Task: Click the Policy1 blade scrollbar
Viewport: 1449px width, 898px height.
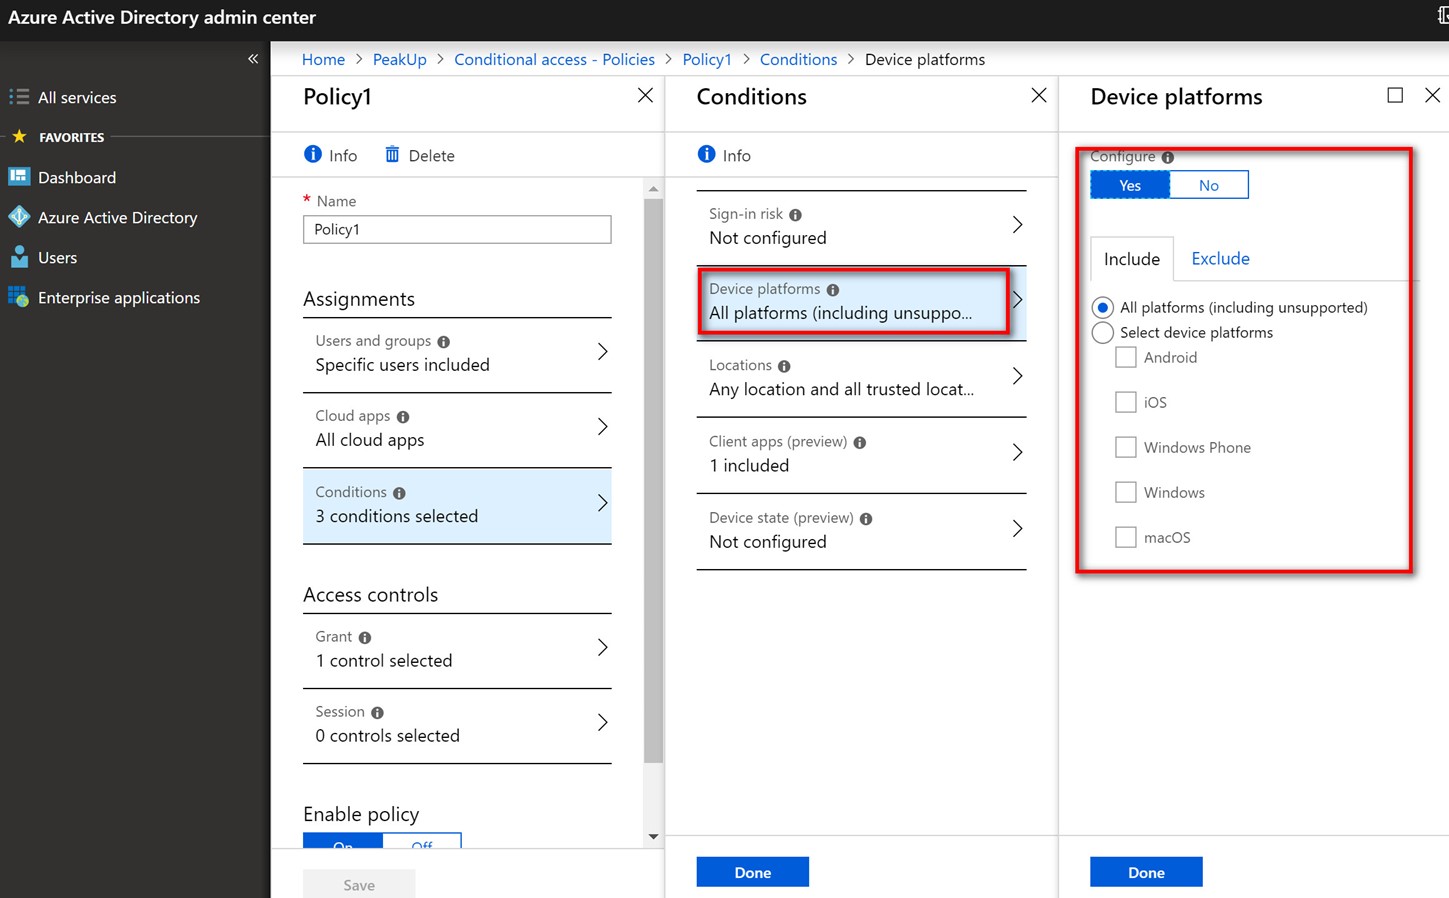Action: pyautogui.click(x=653, y=480)
